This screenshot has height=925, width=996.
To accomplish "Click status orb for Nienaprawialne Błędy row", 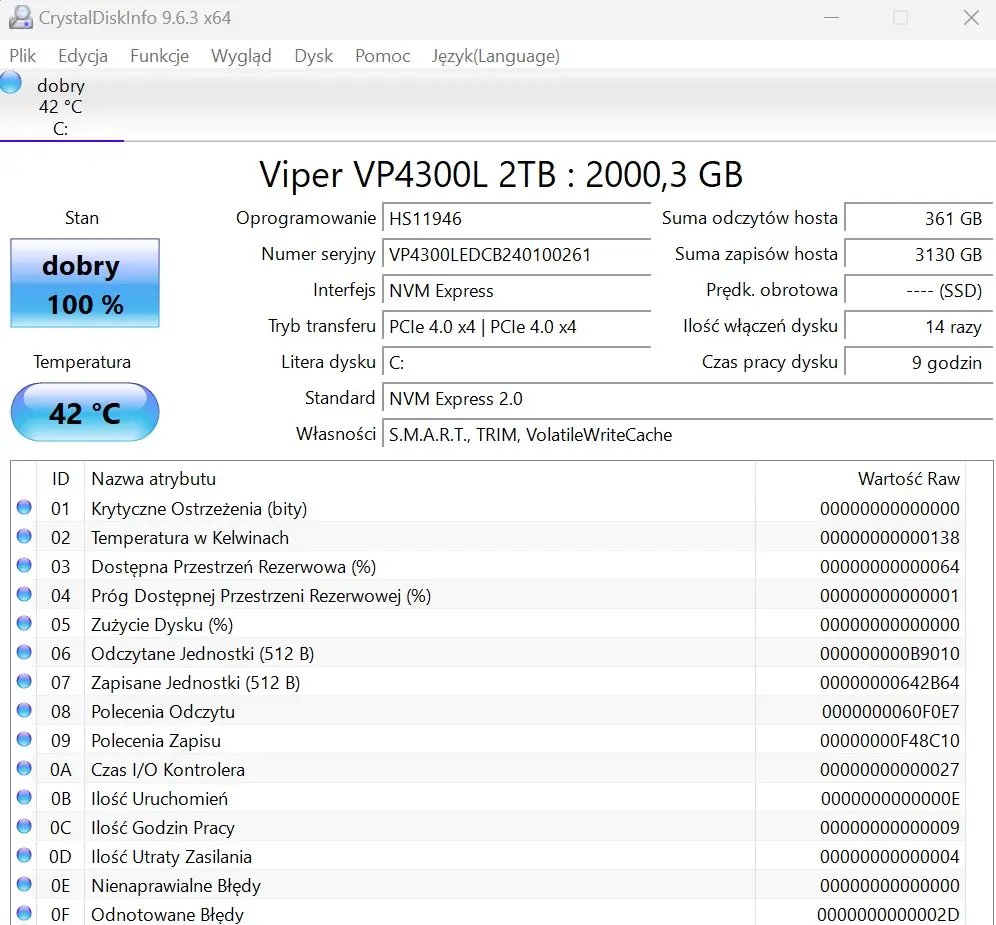I will click(x=24, y=885).
